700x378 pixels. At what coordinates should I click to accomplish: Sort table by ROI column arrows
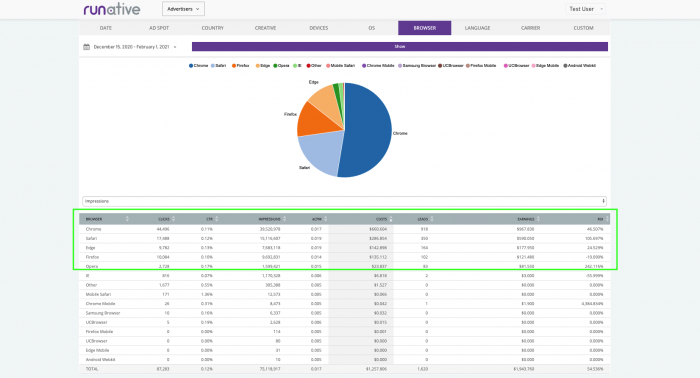607,219
